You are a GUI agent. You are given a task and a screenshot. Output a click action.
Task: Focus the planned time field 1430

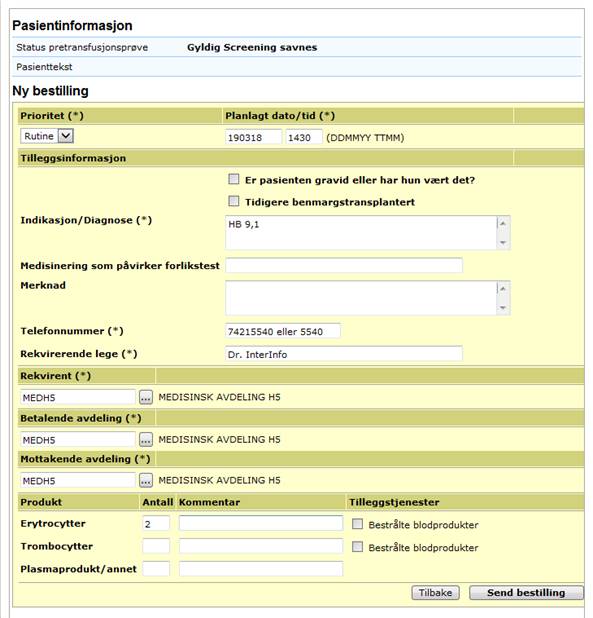tap(304, 137)
